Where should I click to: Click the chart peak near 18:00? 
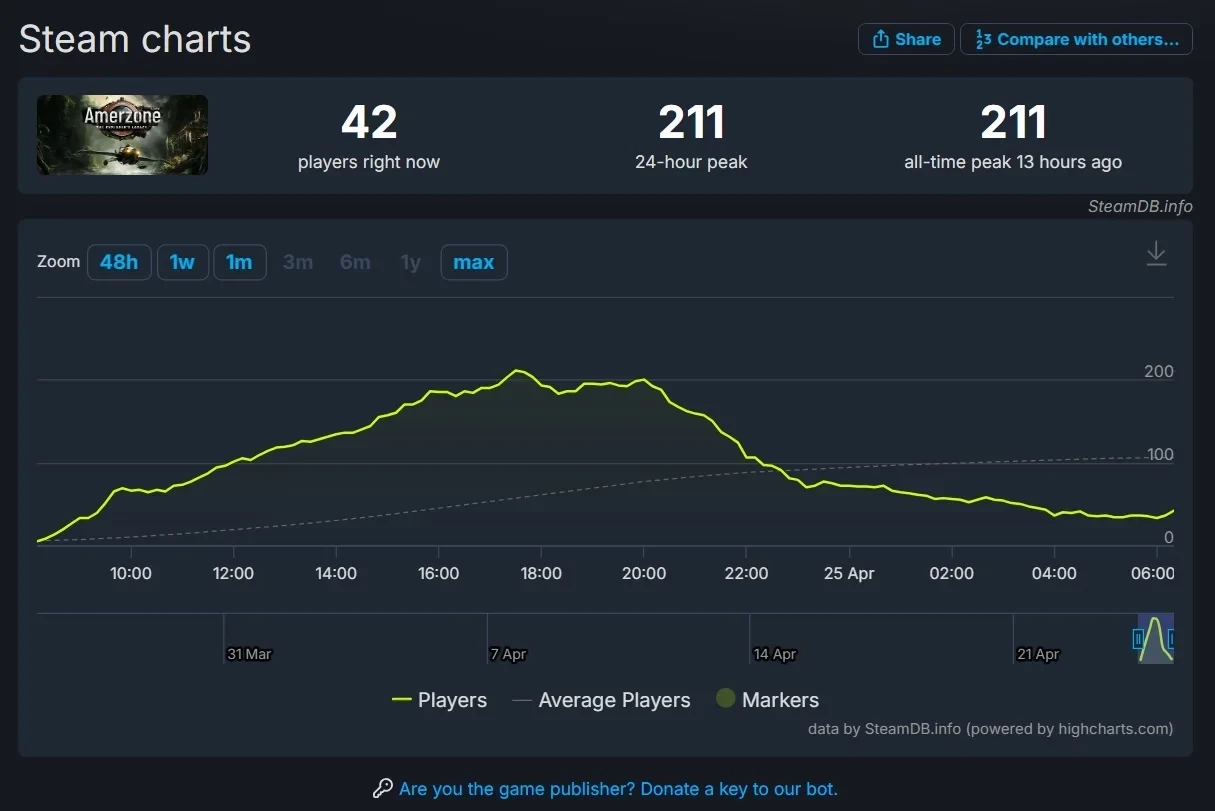tap(517, 371)
